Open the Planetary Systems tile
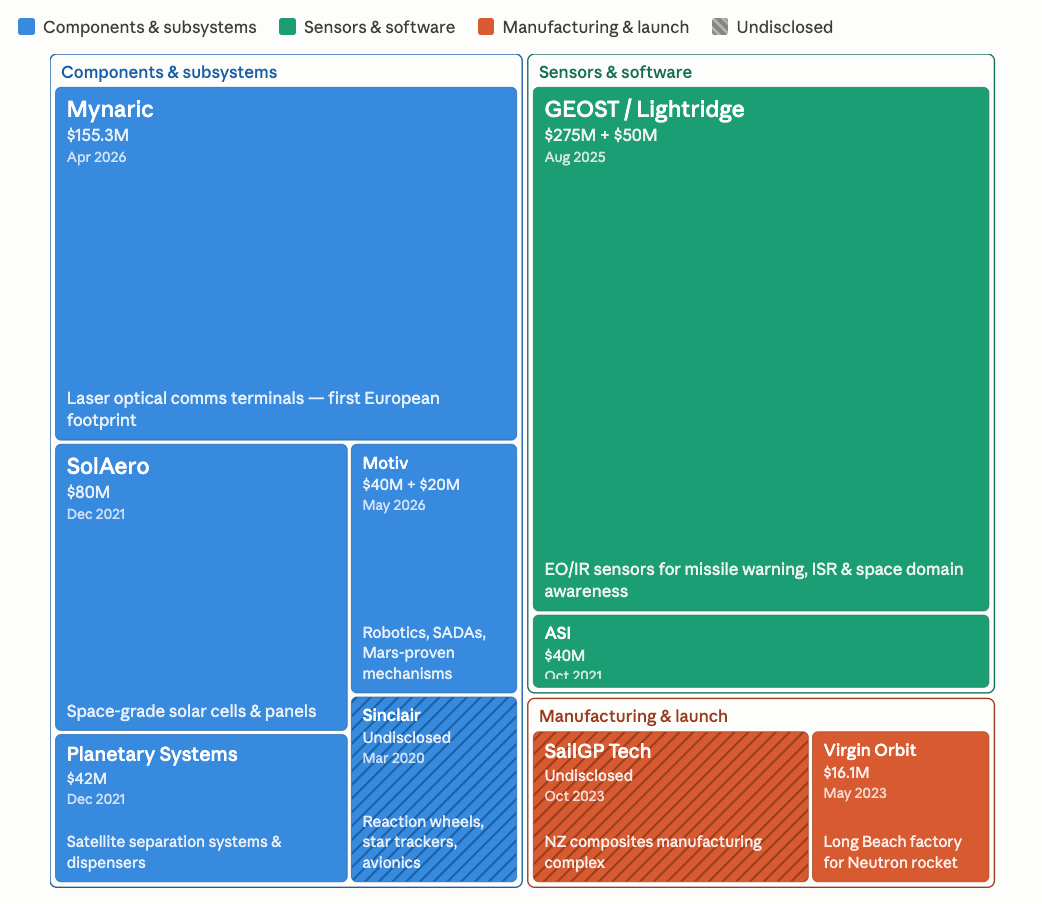 (x=201, y=808)
